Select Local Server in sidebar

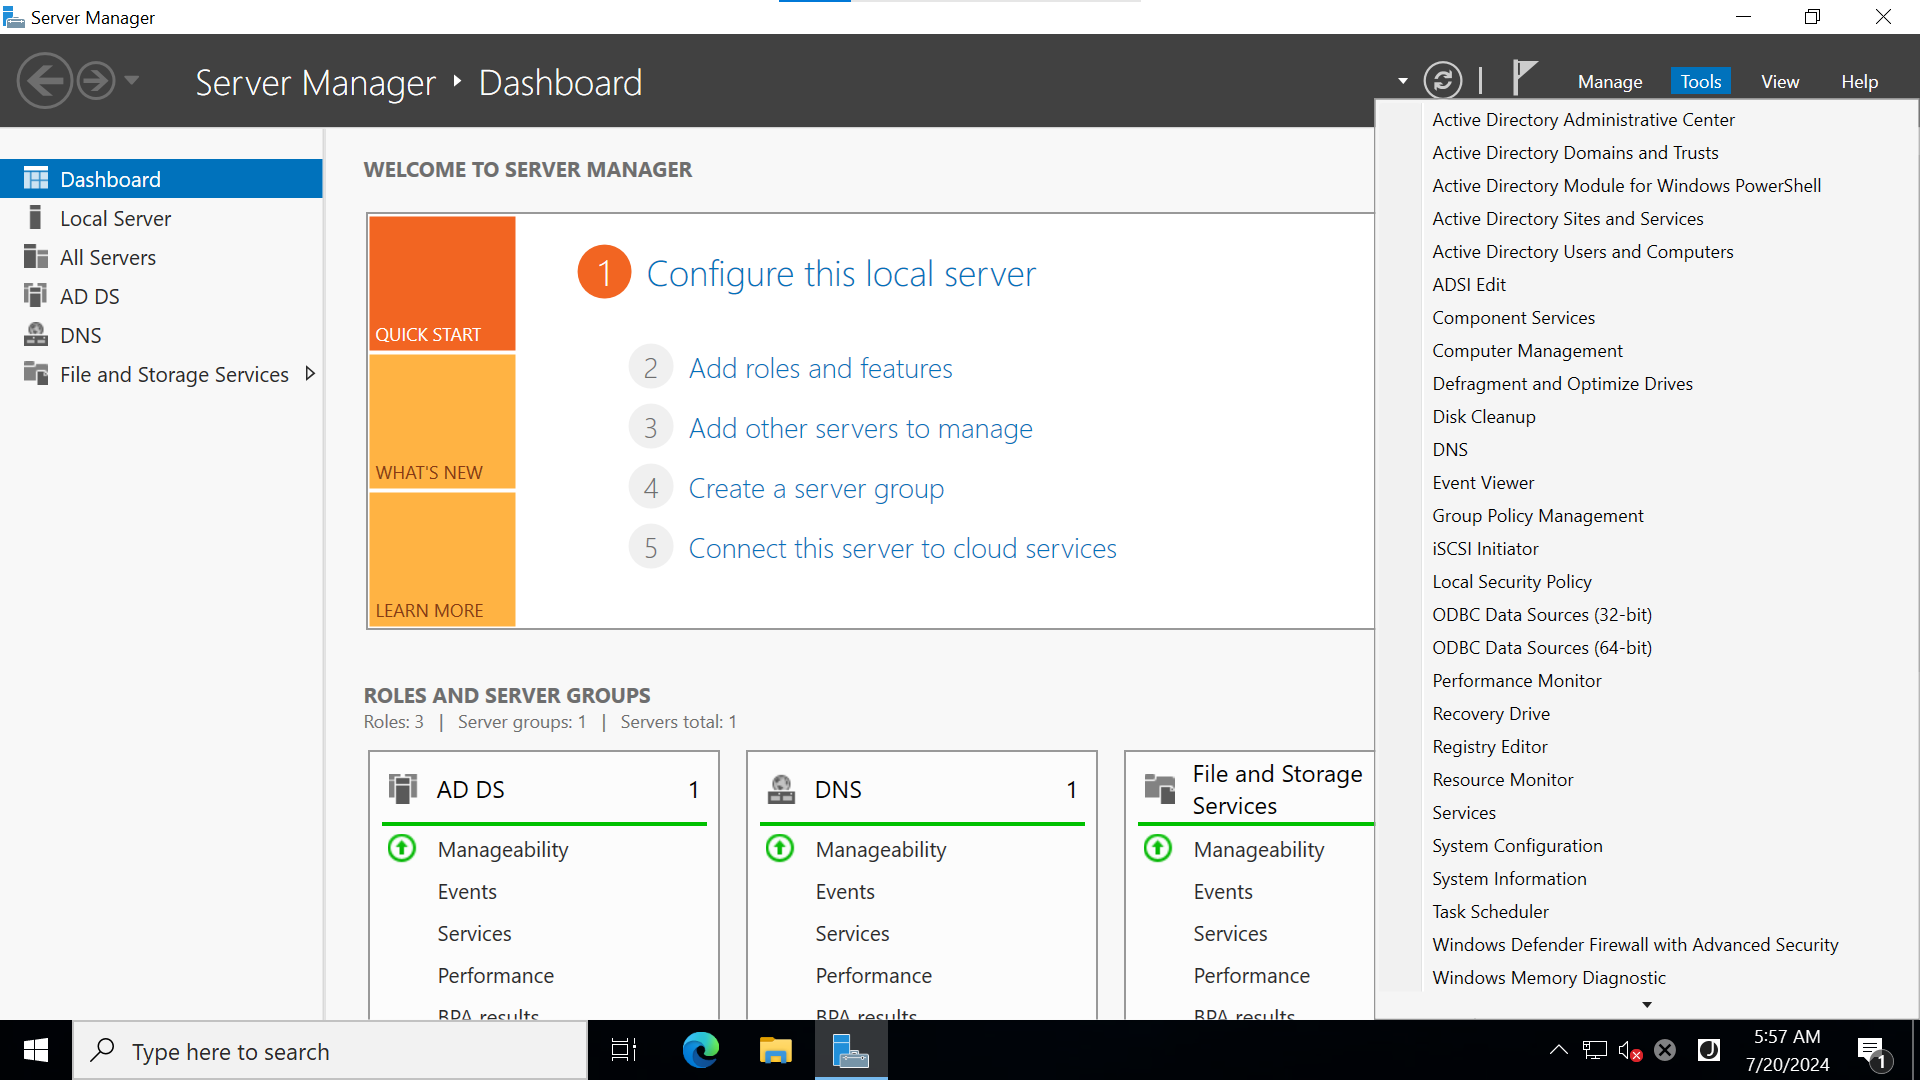pos(115,218)
